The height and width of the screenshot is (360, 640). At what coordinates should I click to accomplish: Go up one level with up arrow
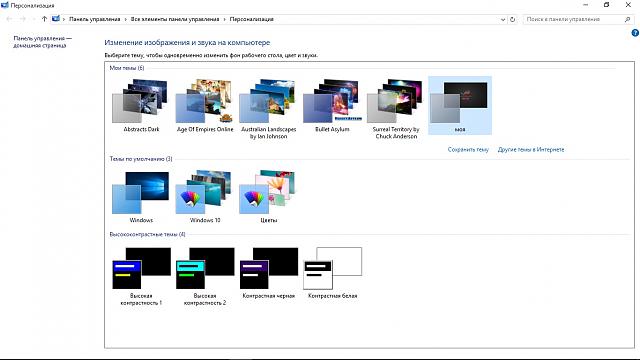pyautogui.click(x=44, y=19)
